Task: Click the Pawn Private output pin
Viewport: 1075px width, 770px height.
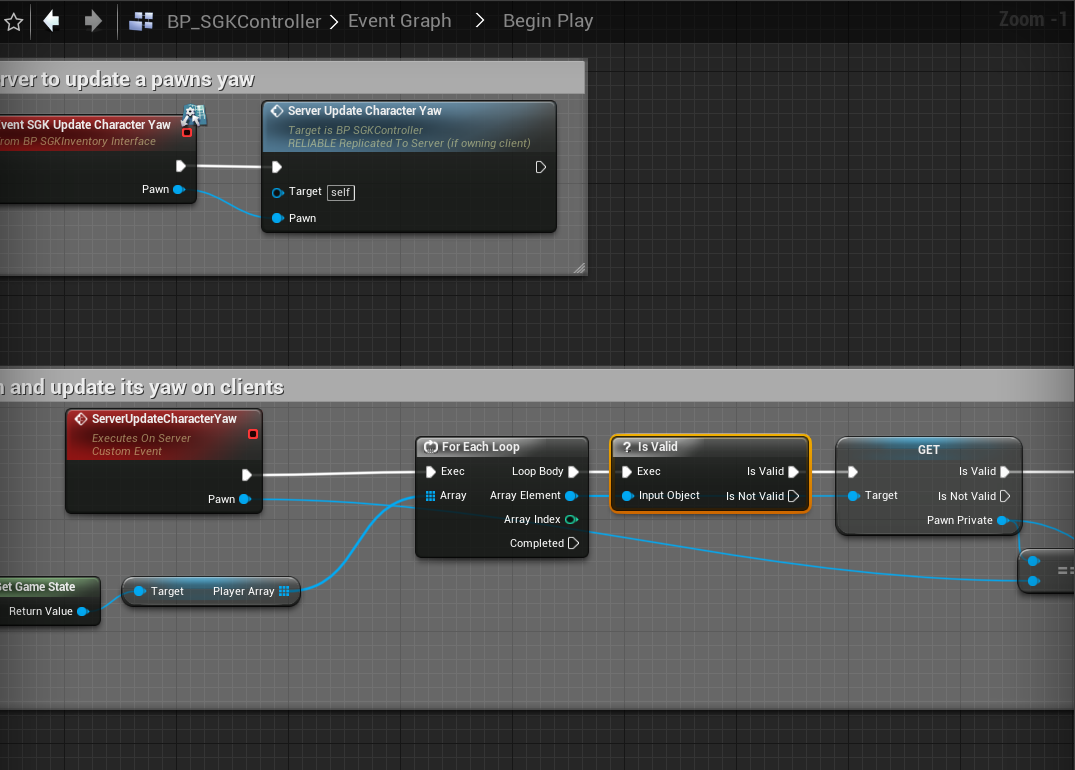Action: (x=1002, y=521)
